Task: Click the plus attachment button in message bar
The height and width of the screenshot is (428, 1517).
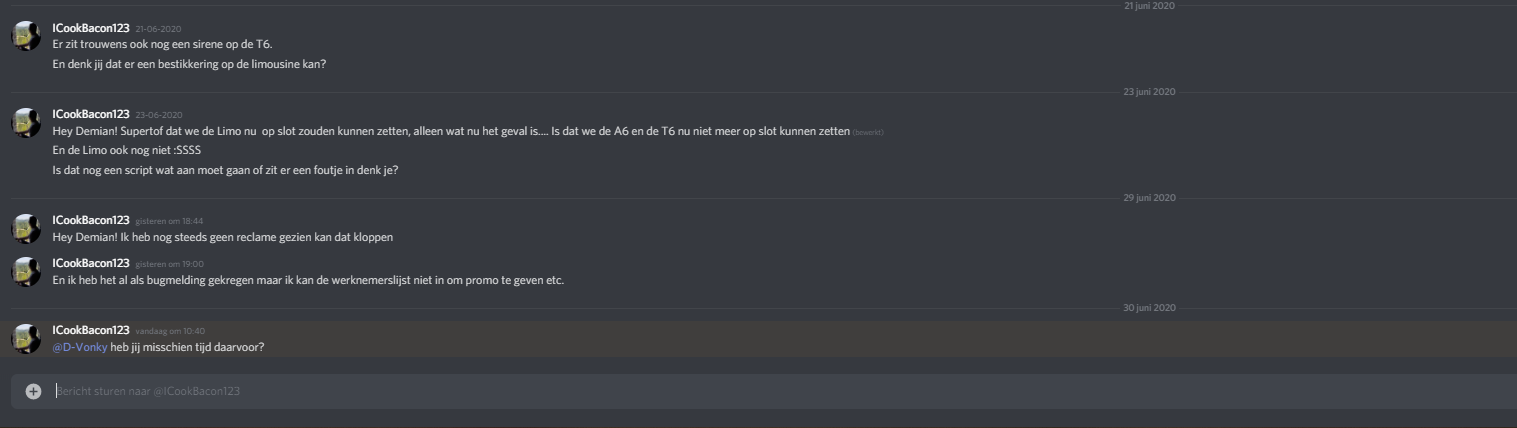Action: (x=33, y=391)
